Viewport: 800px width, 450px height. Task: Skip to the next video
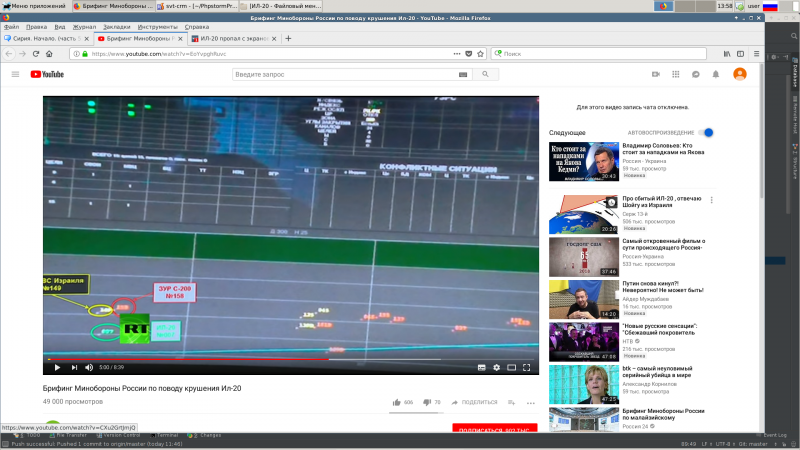(x=74, y=367)
